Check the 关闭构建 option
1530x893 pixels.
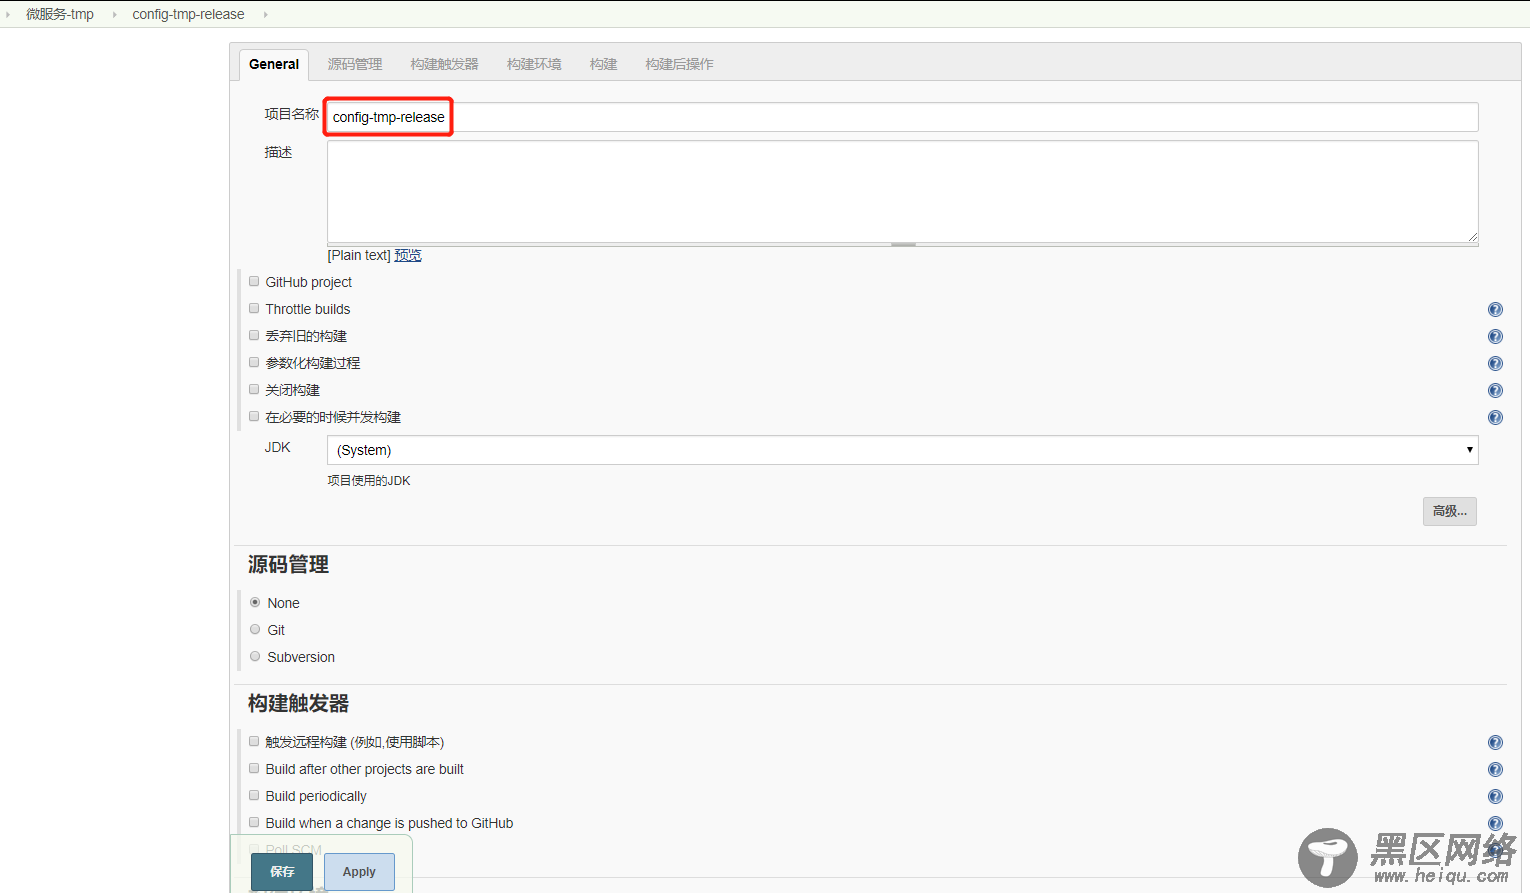(254, 390)
